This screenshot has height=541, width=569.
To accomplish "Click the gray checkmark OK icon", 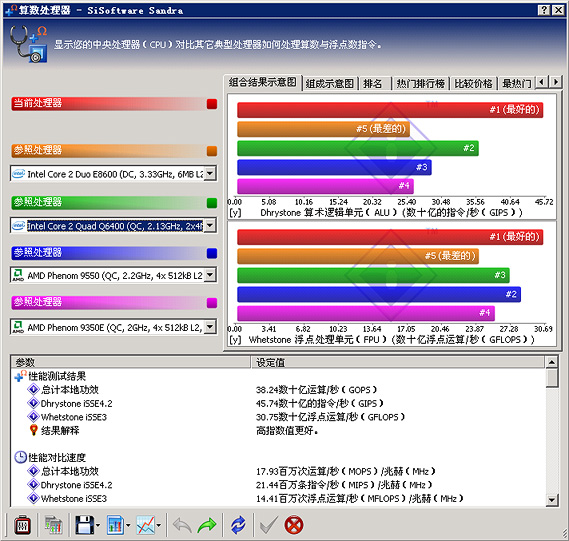I will point(269,525).
